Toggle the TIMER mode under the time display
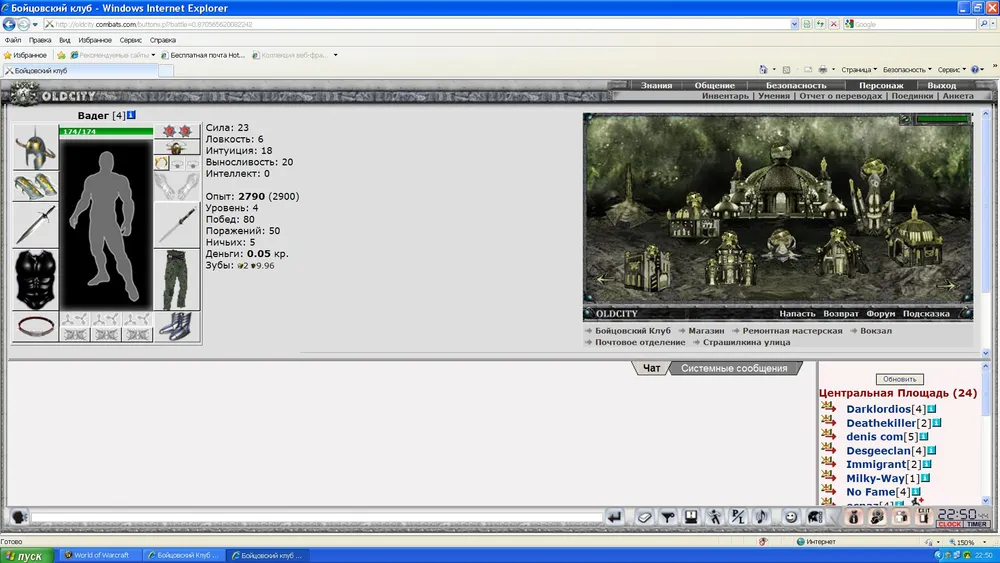Screen dimensions: 1000x563 point(977,524)
